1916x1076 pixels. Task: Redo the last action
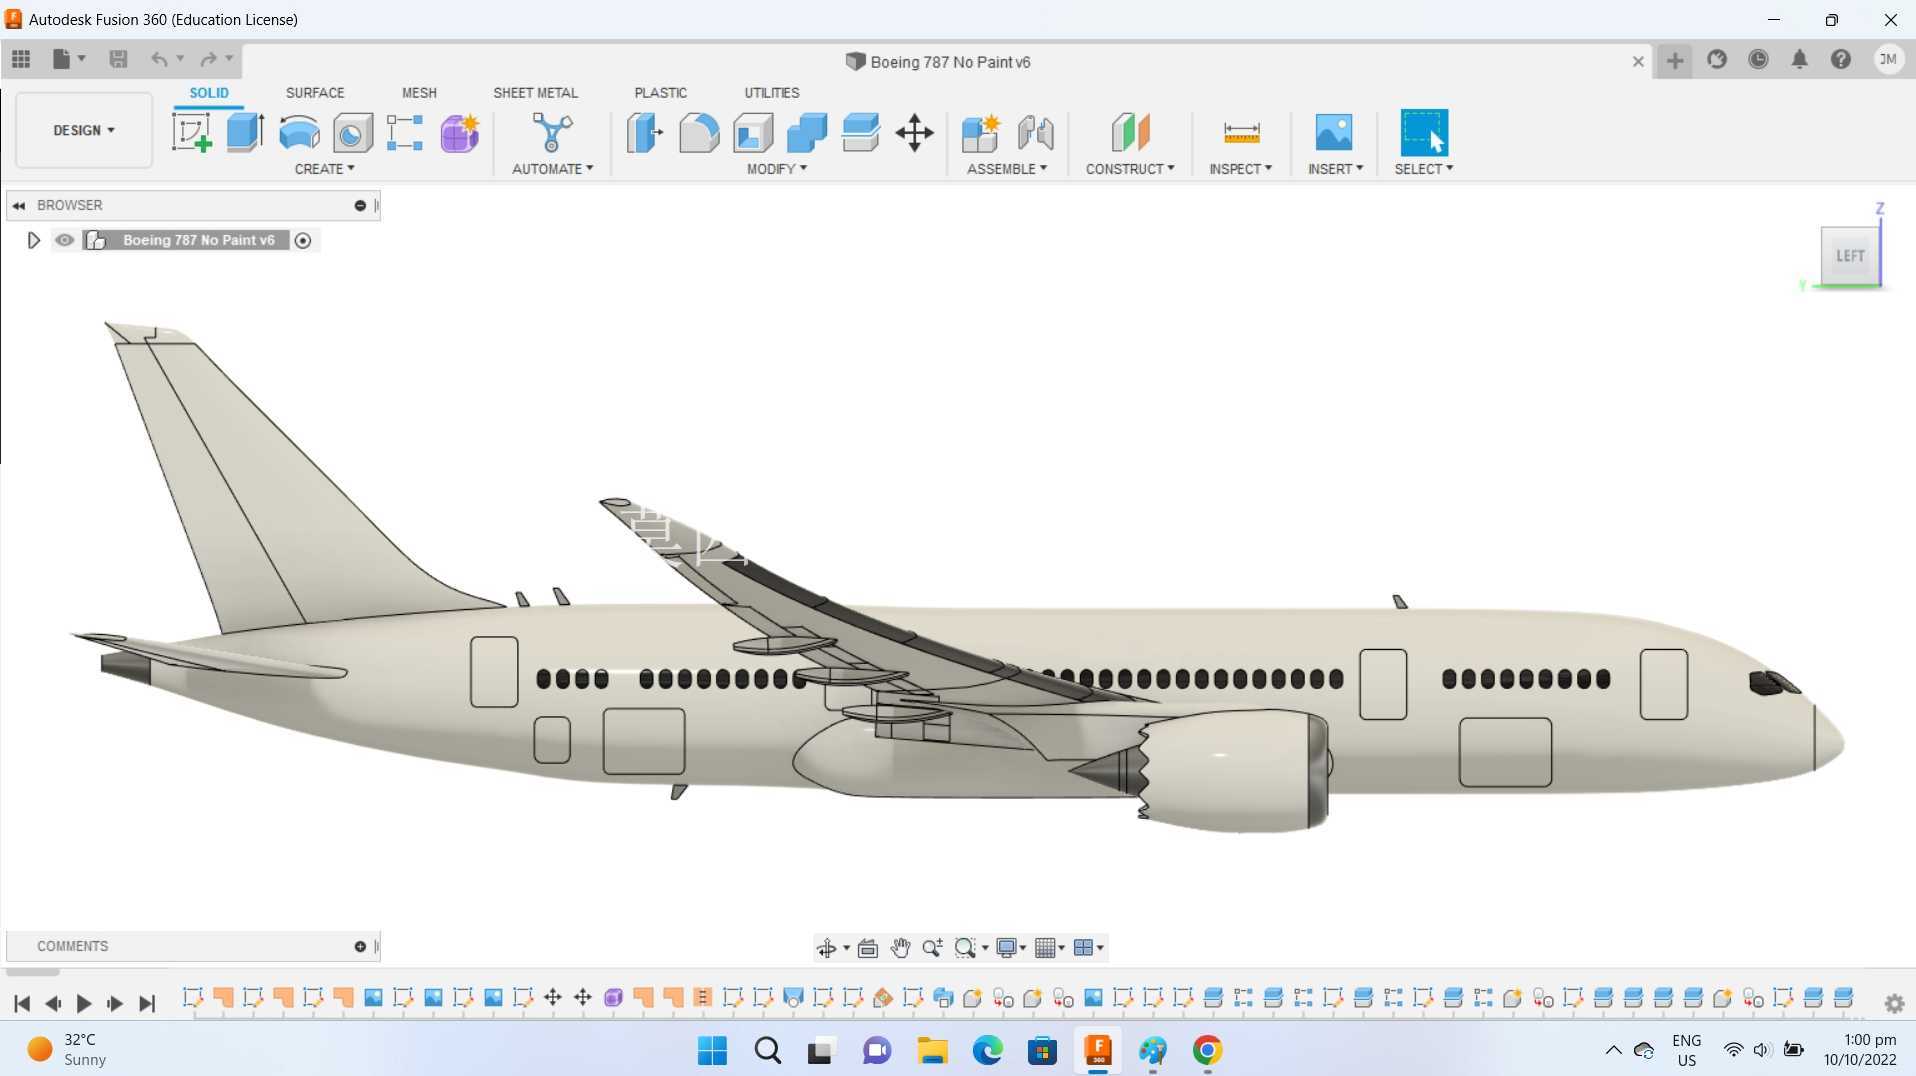pos(208,59)
